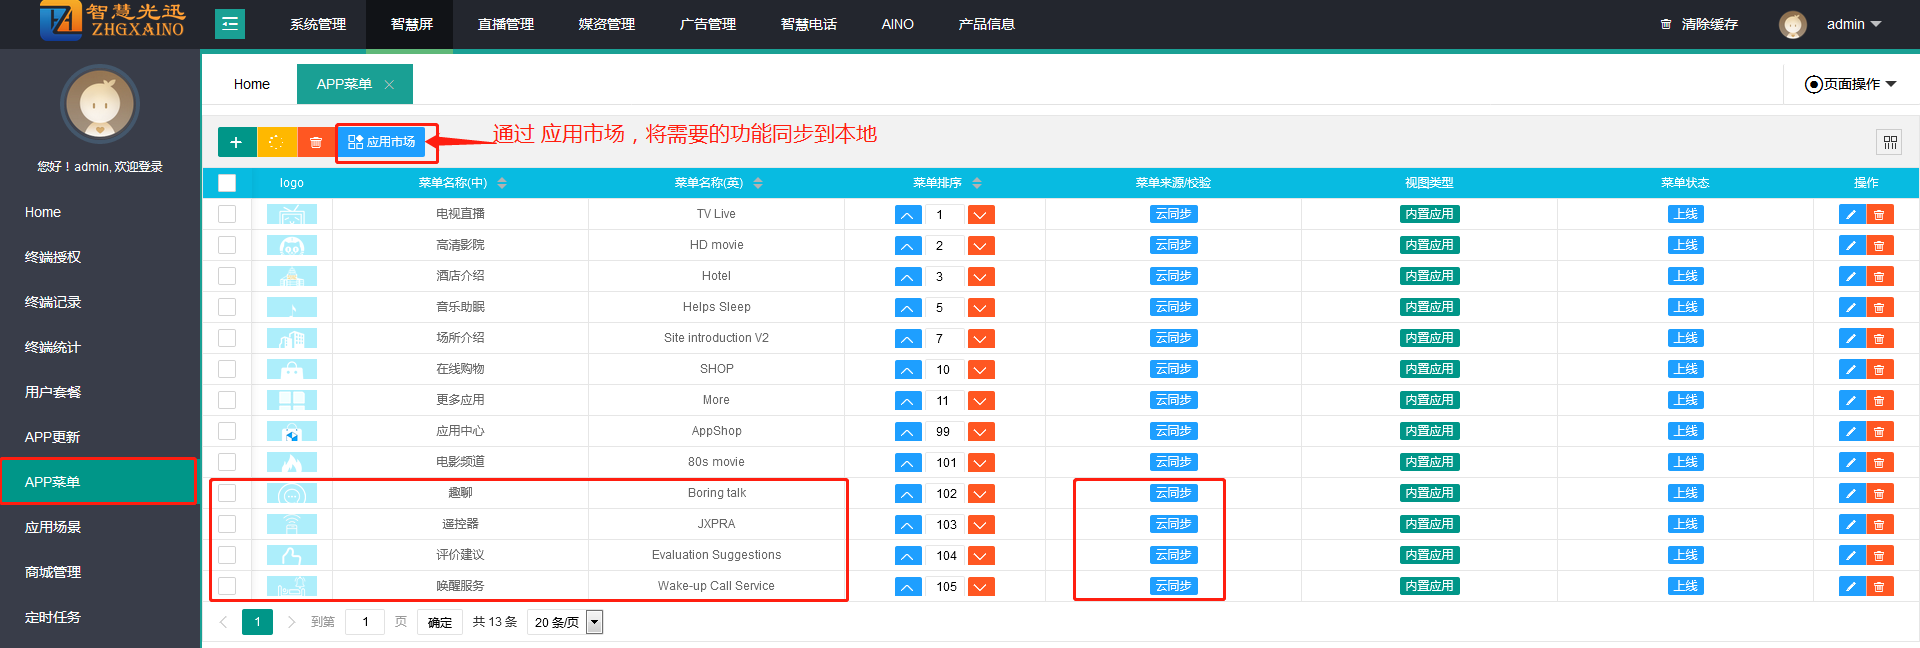Image resolution: width=1920 pixels, height=648 pixels.
Task: Open the 直播管理 top menu
Action: pyautogui.click(x=505, y=24)
